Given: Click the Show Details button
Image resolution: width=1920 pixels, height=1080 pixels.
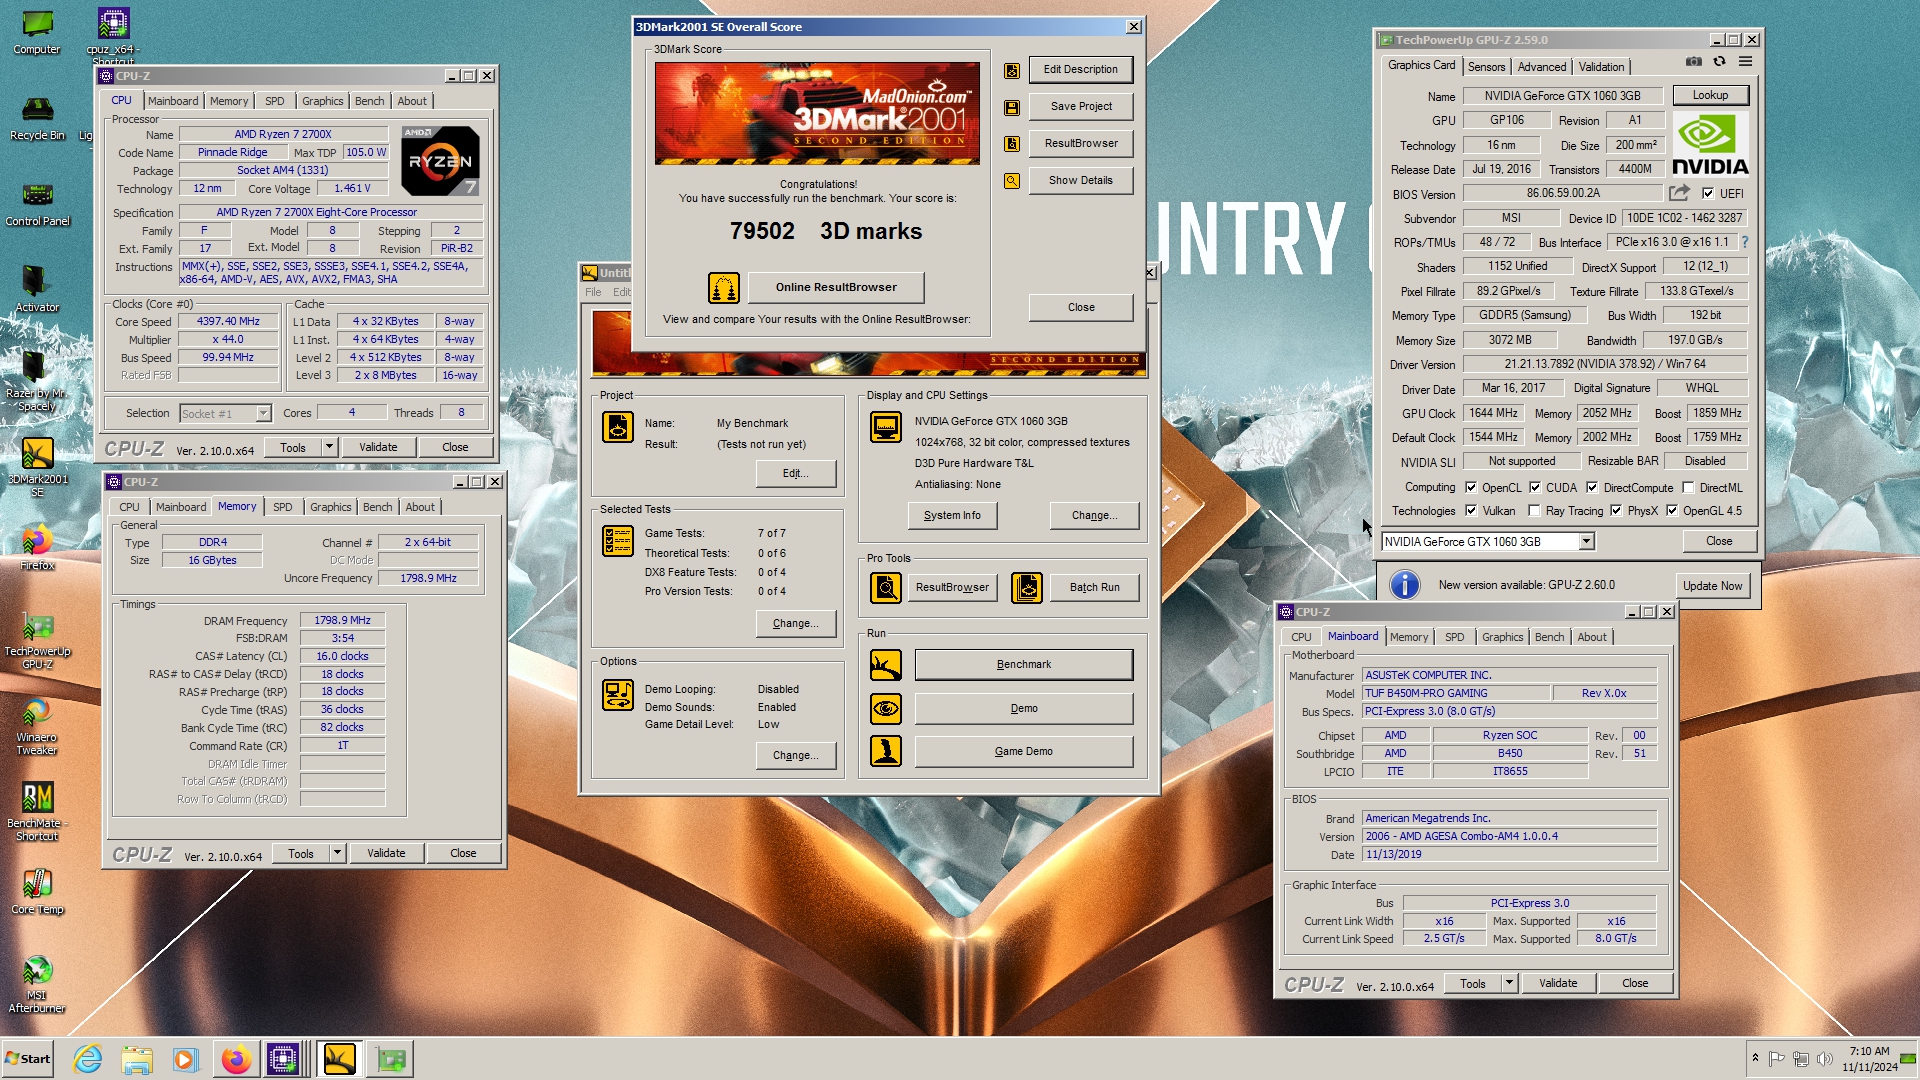Looking at the screenshot, I should (x=1080, y=181).
